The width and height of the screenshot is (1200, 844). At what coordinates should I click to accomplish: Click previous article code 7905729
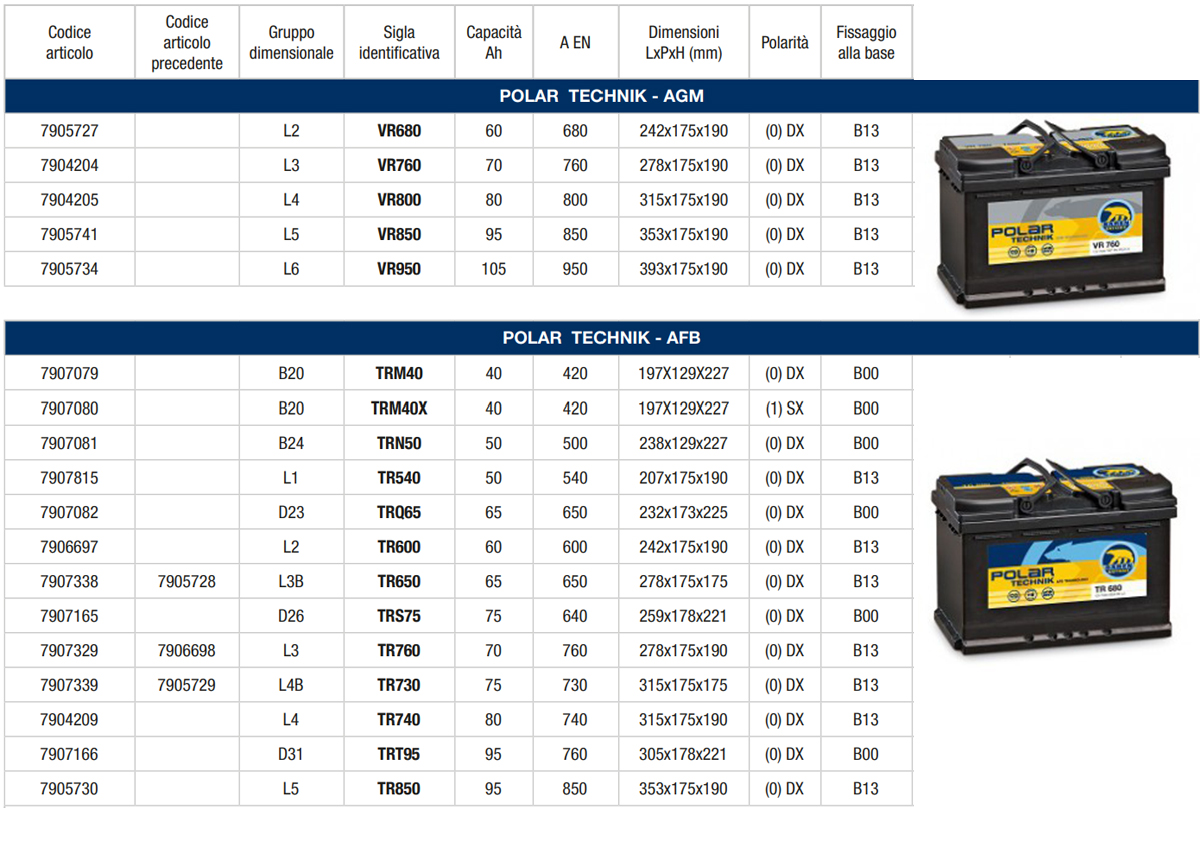tap(187, 685)
